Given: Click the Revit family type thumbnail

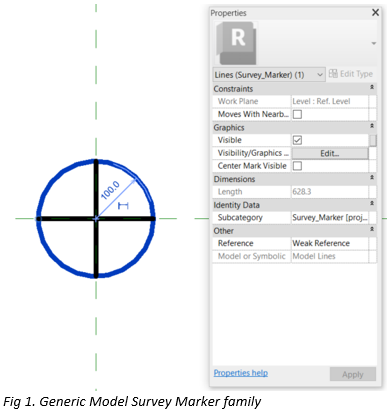Looking at the screenshot, I should (237, 43).
